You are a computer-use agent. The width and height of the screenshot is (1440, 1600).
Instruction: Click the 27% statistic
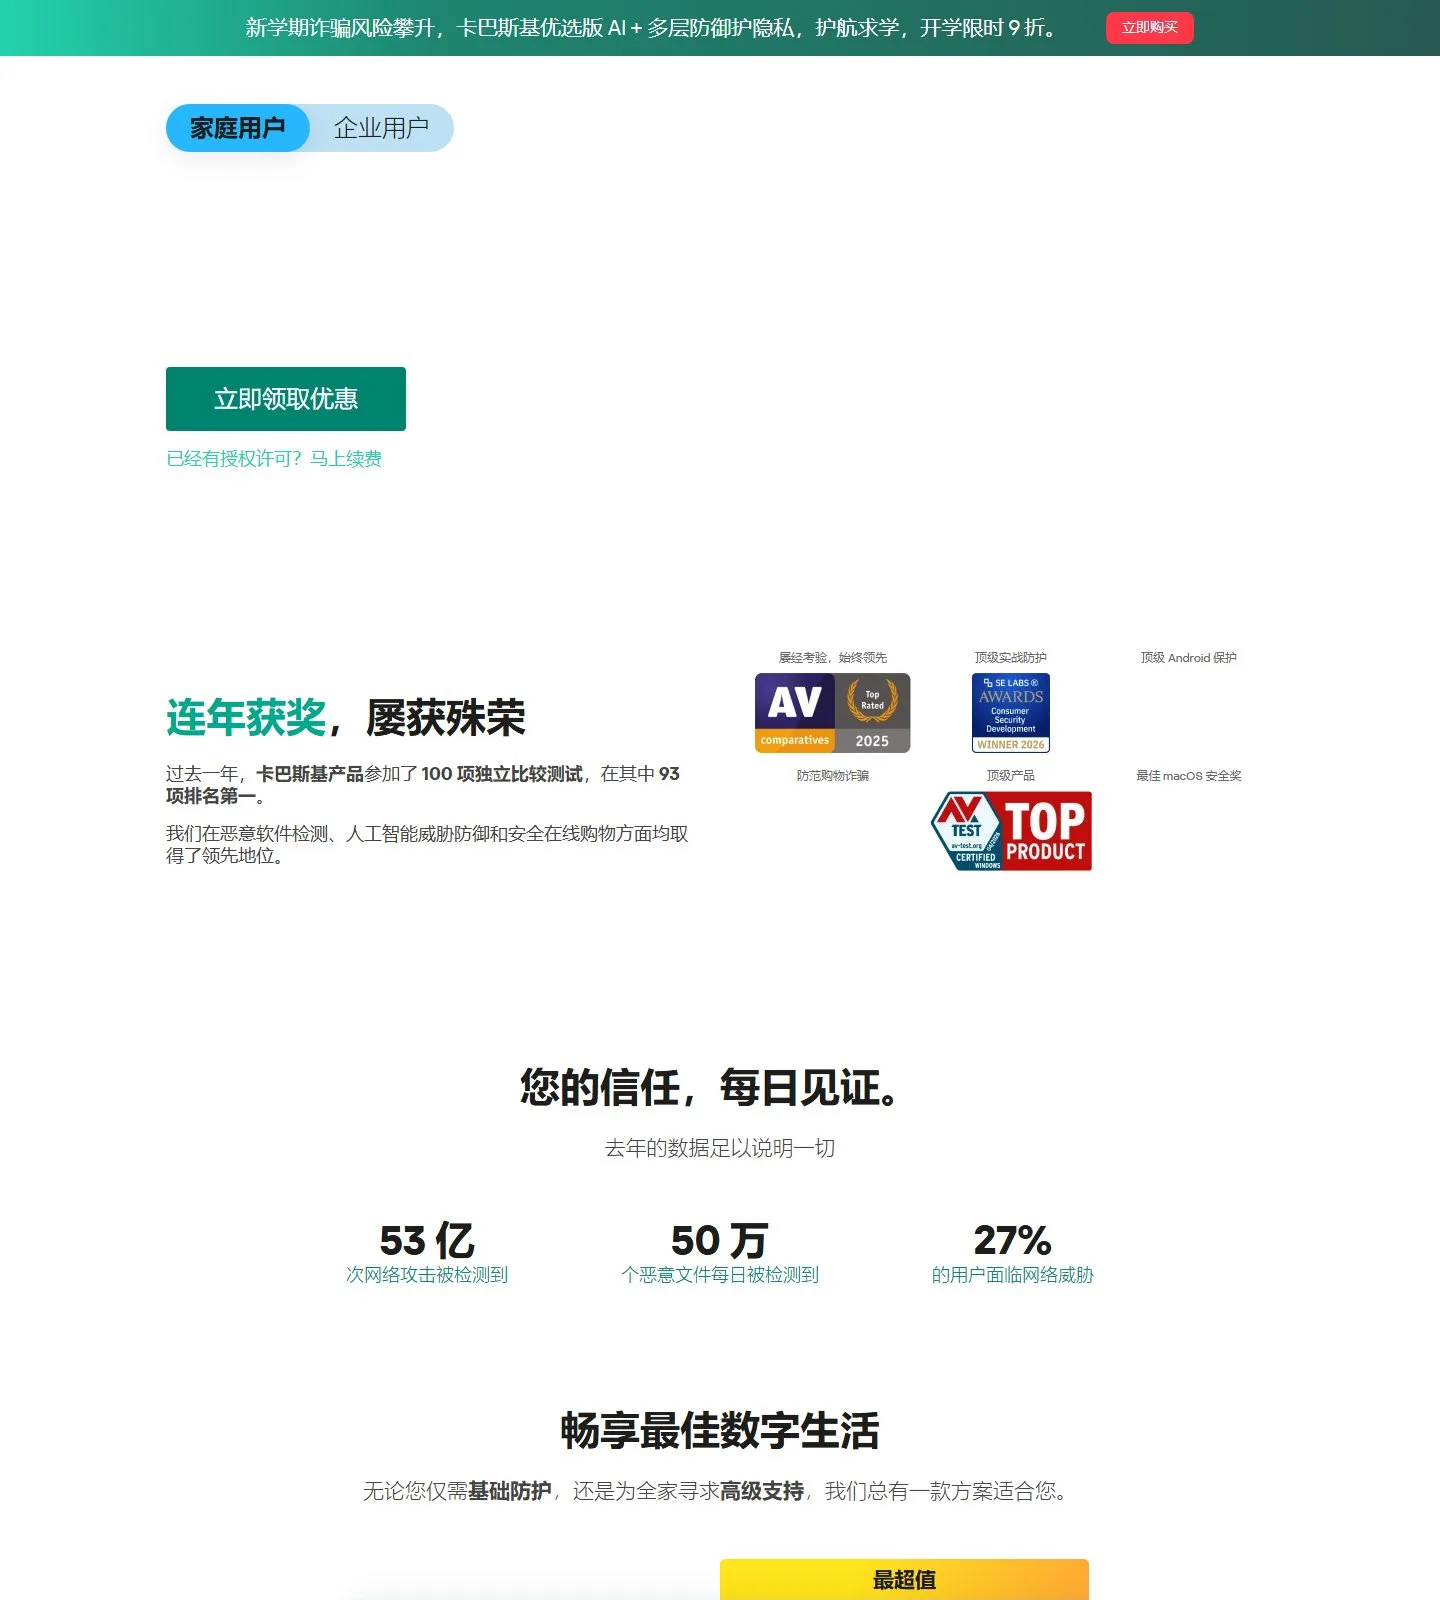pos(1013,1240)
